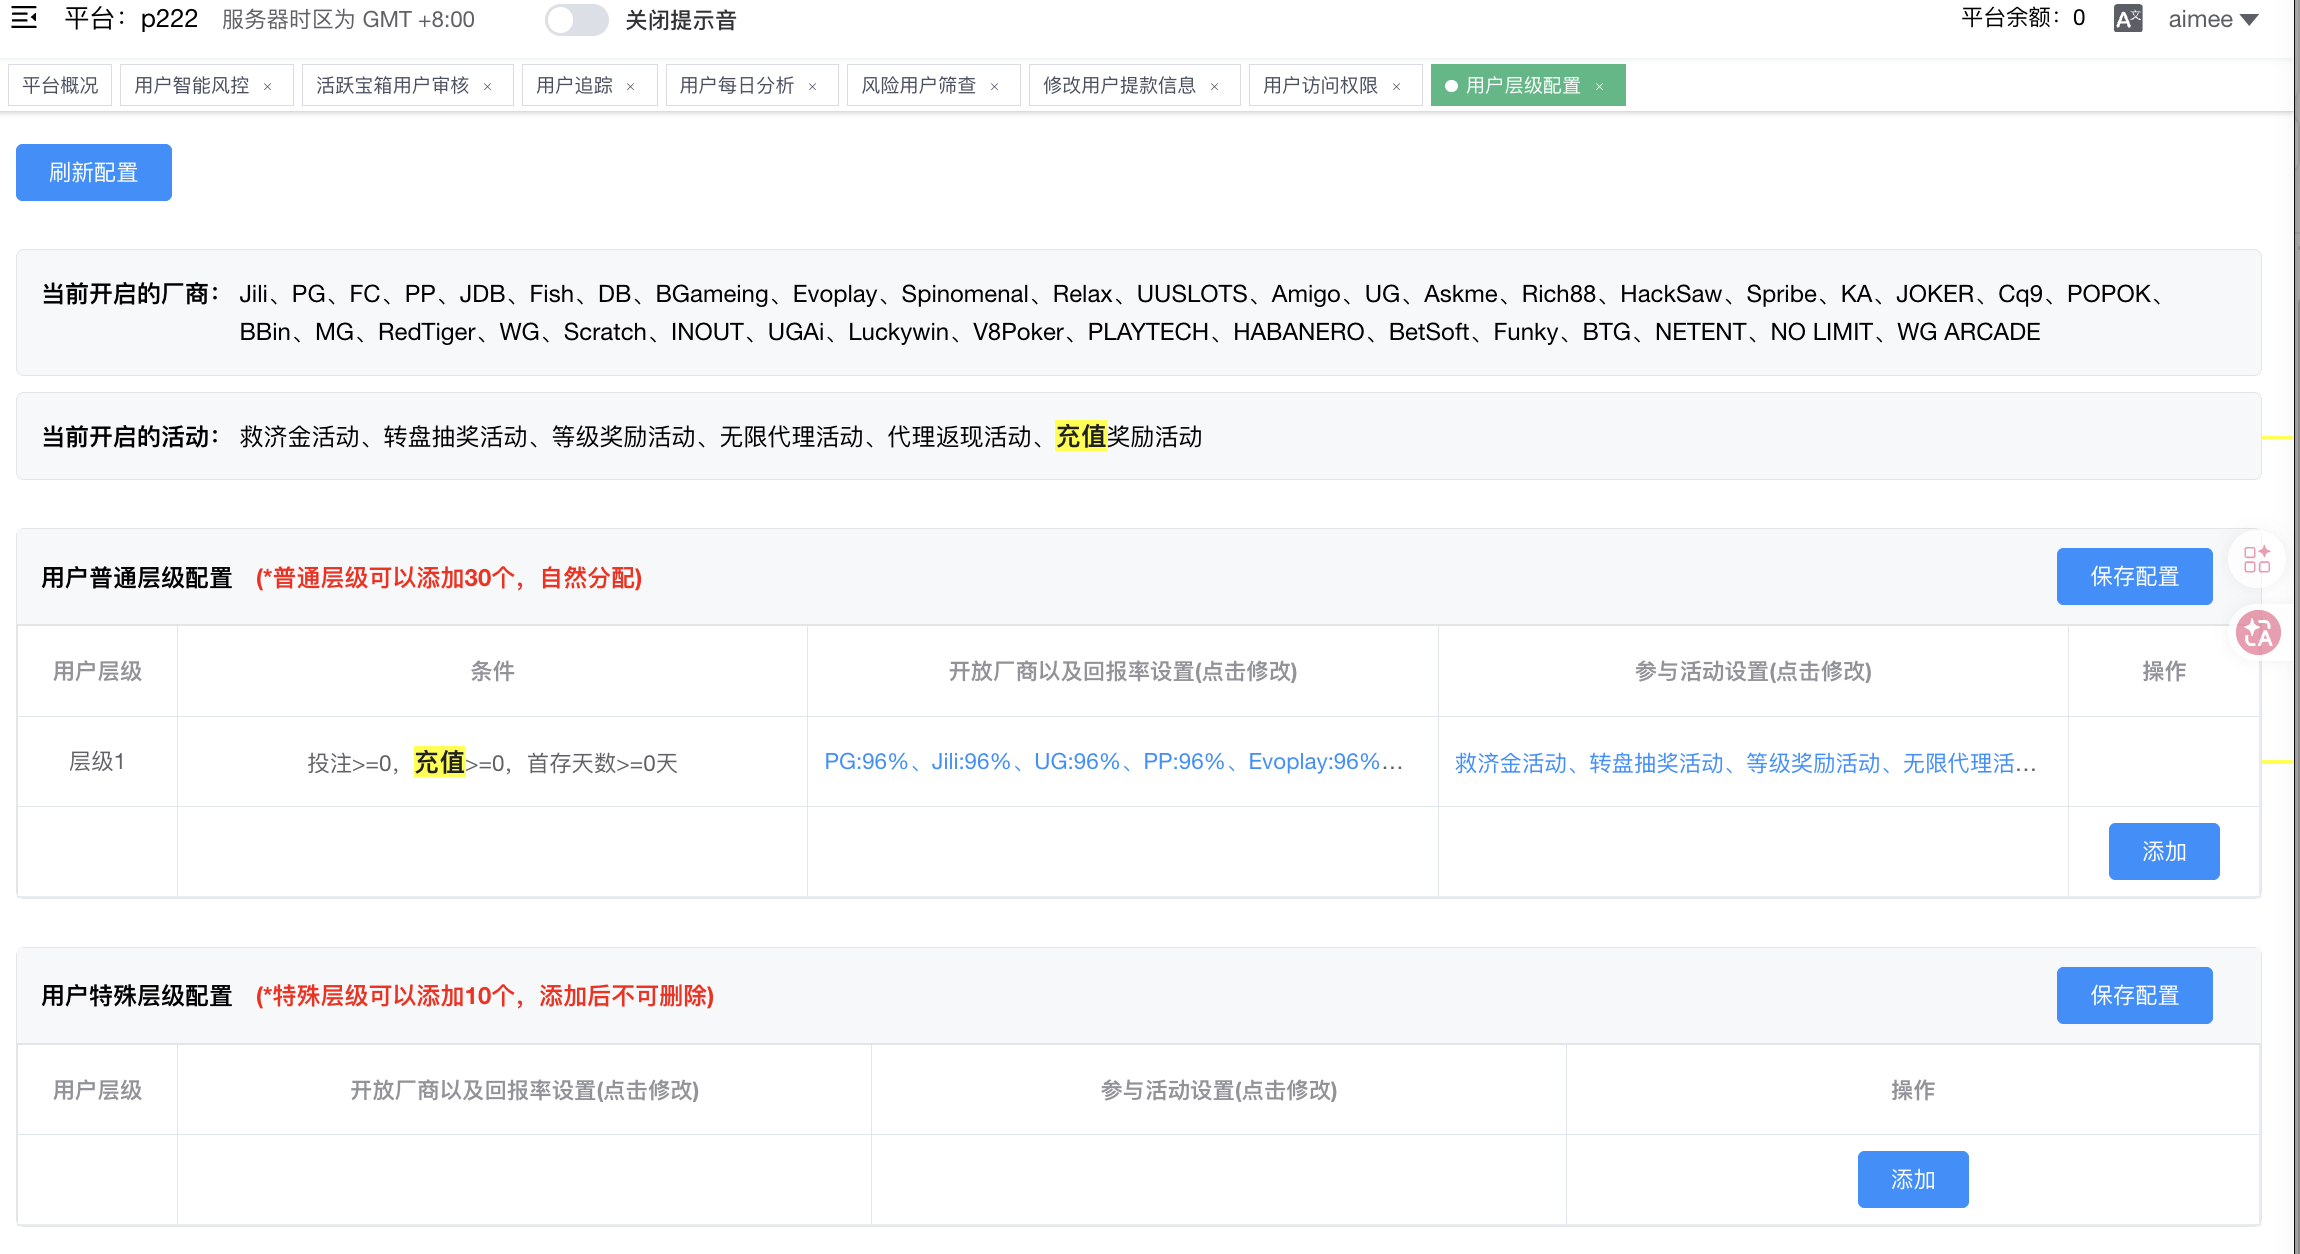Click the 当前开启的活动 label
Screen dimensions: 2300x1254
(131, 437)
